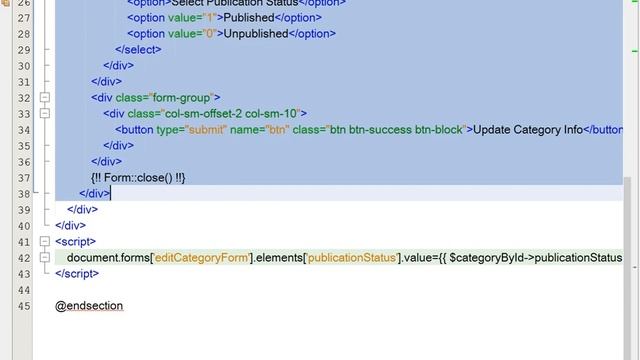Click the </div> tag on line 35

click(x=118, y=146)
